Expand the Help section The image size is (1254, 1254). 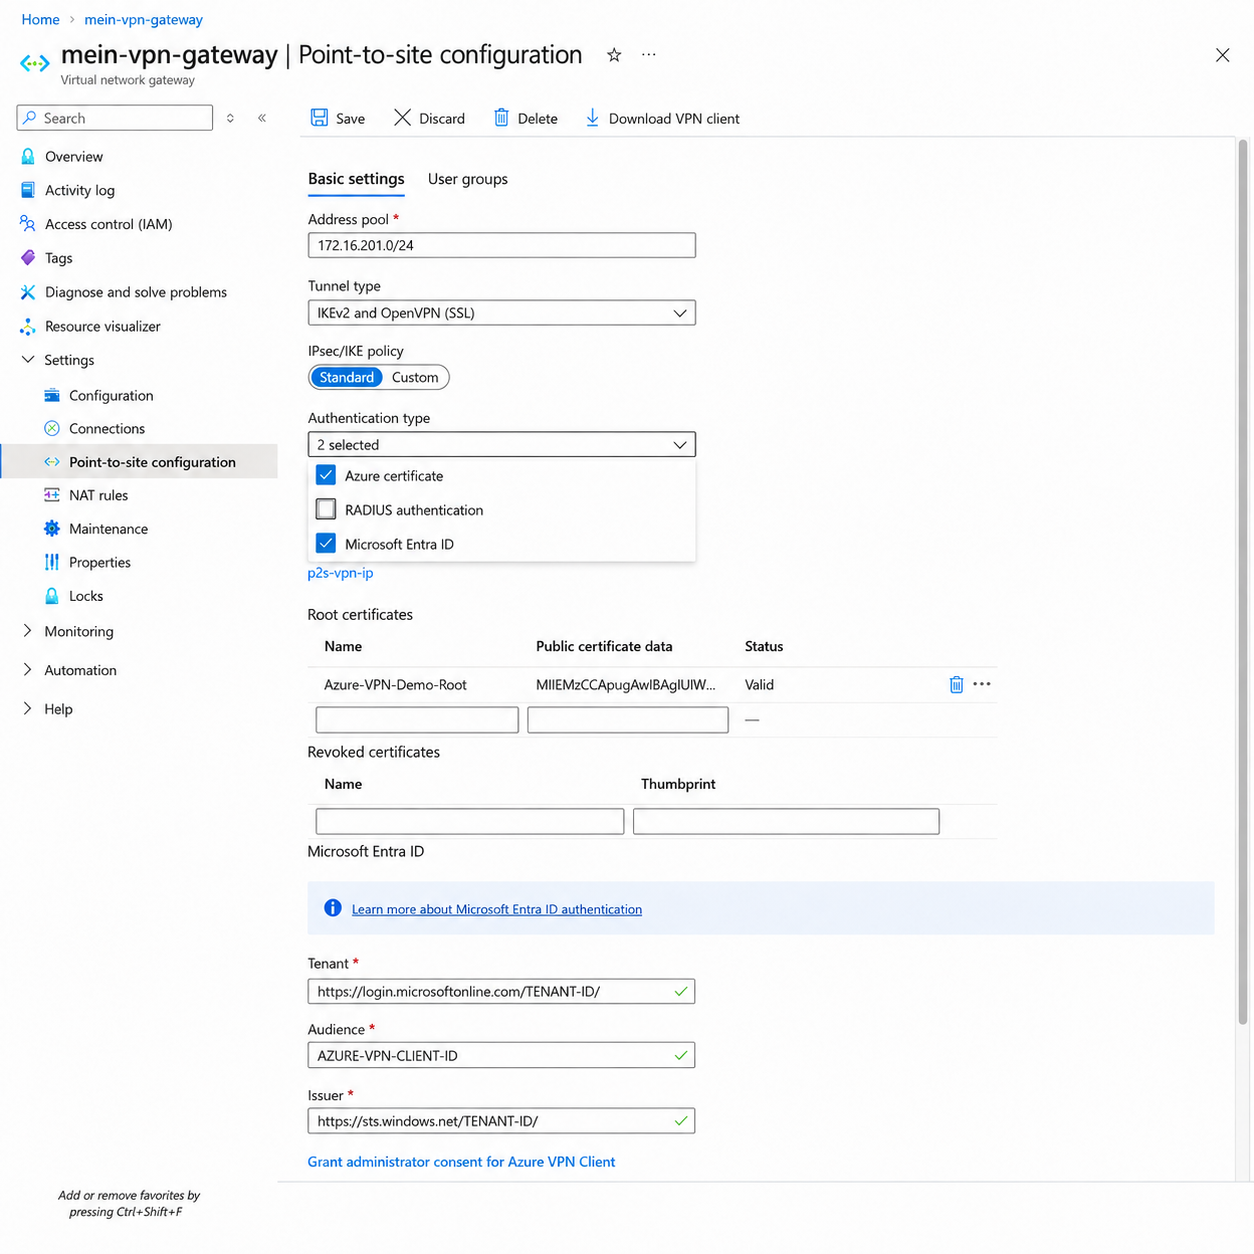pos(28,709)
